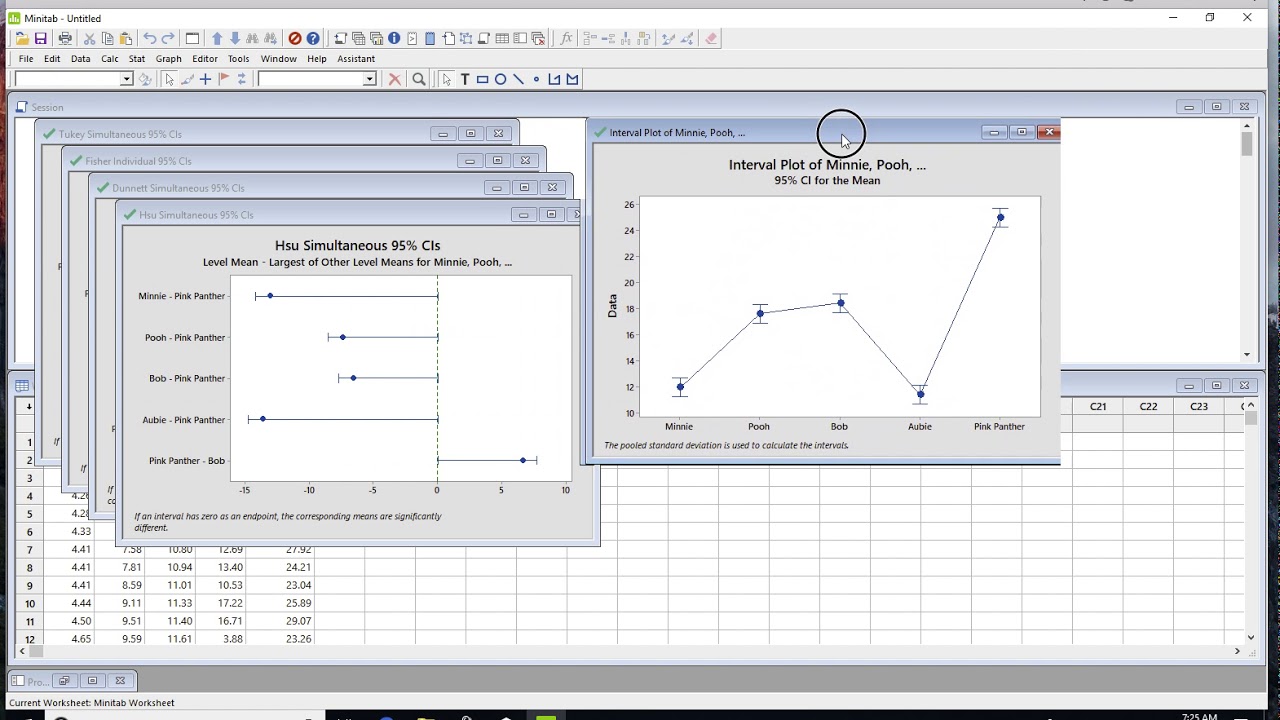Pick the Ellipse drawing tool

tap(500, 79)
